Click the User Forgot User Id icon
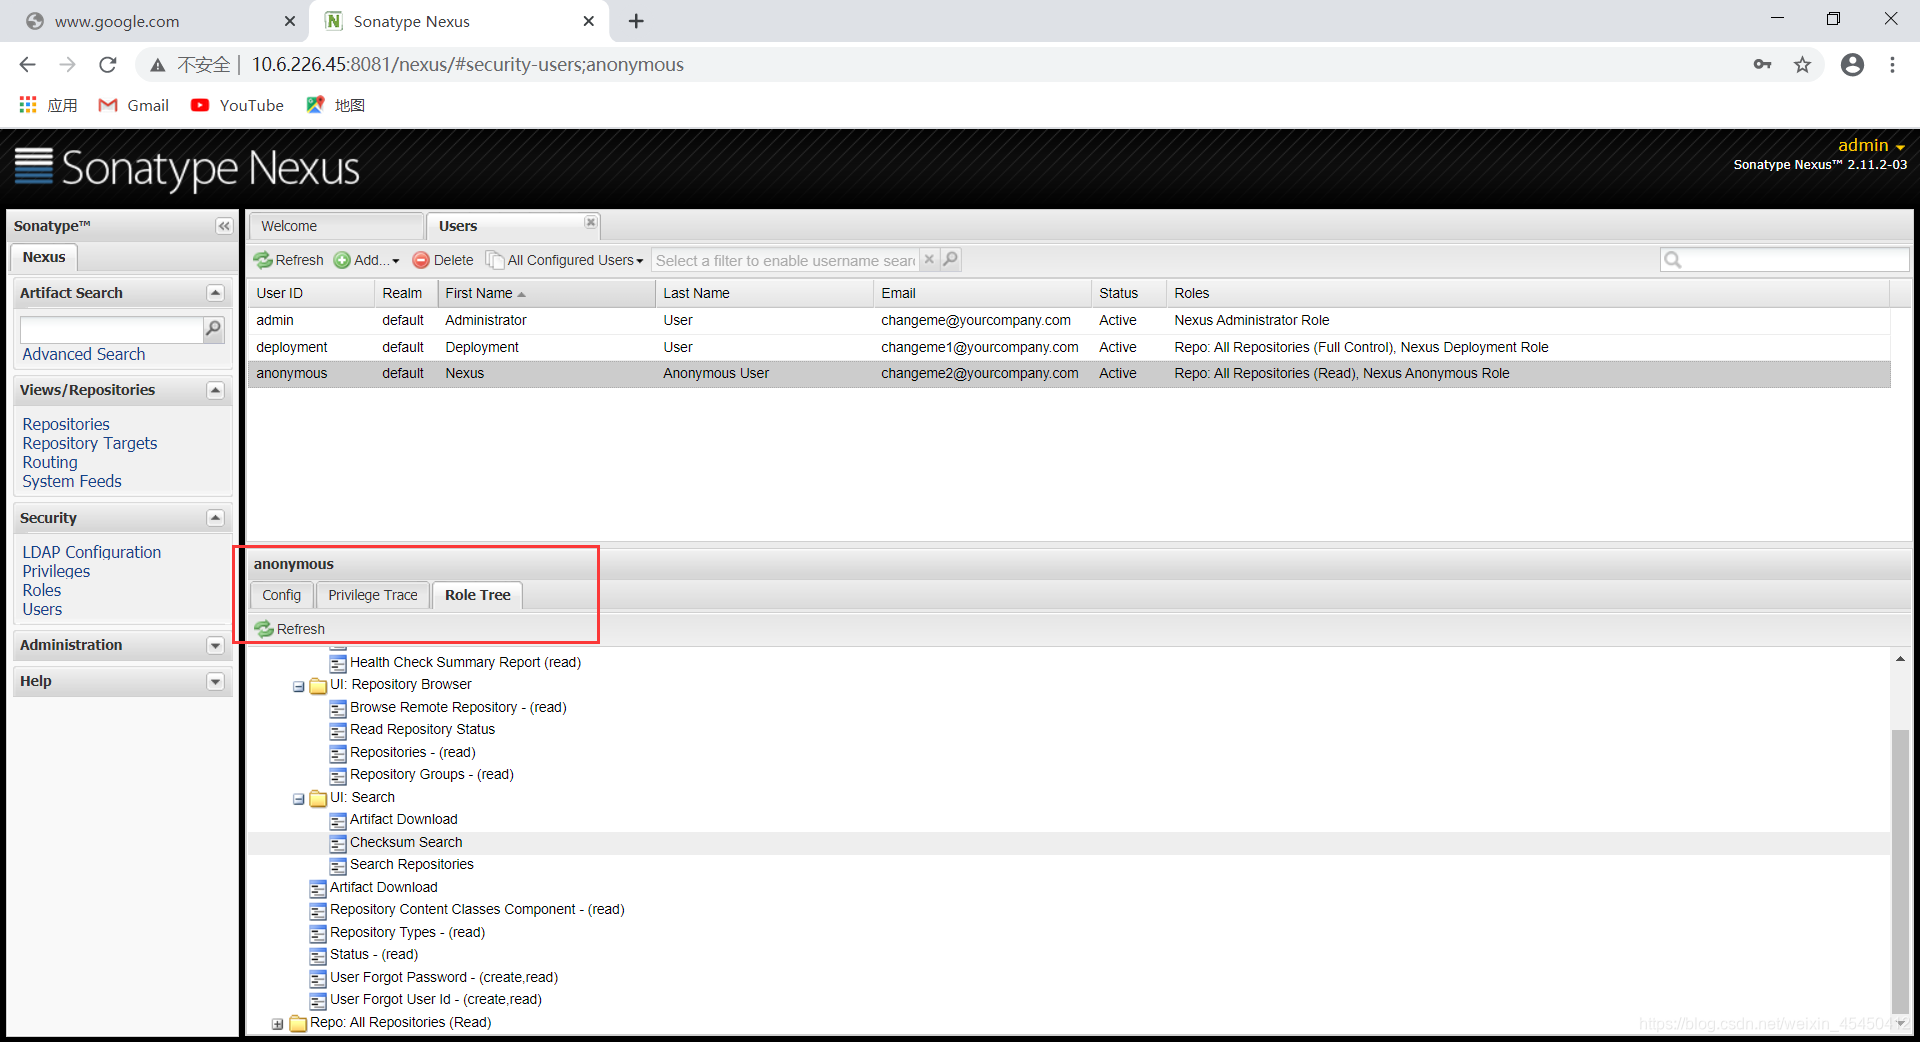Viewport: 1920px width, 1042px height. click(318, 1000)
